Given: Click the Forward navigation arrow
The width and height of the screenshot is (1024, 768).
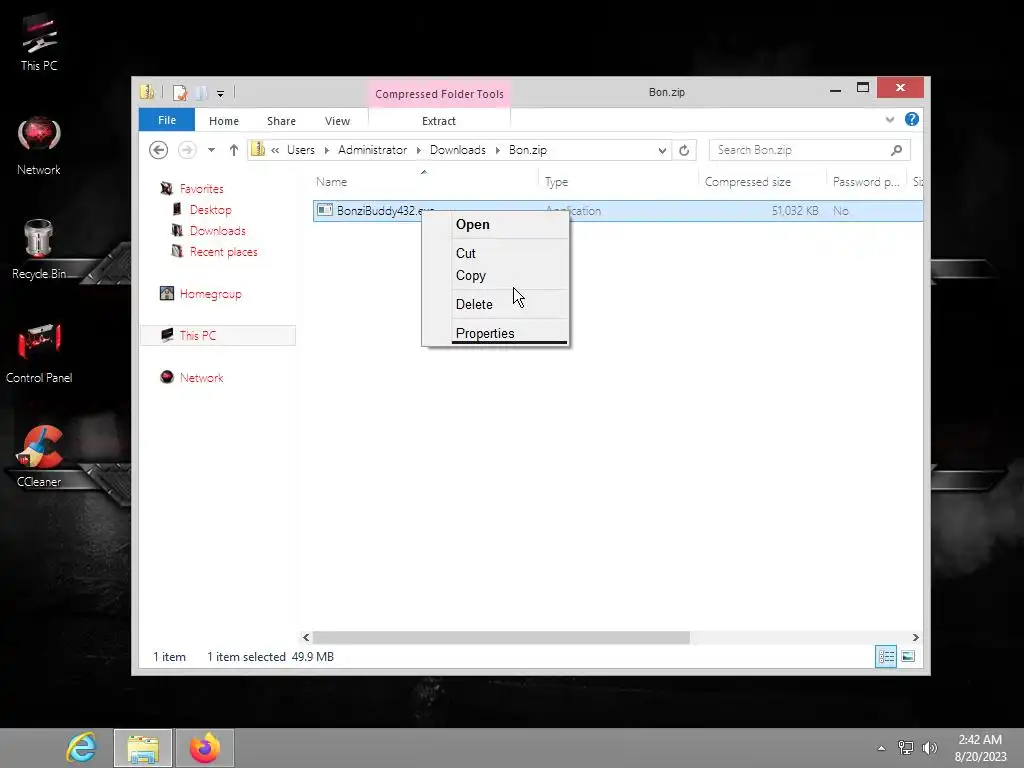Looking at the screenshot, I should click(187, 150).
